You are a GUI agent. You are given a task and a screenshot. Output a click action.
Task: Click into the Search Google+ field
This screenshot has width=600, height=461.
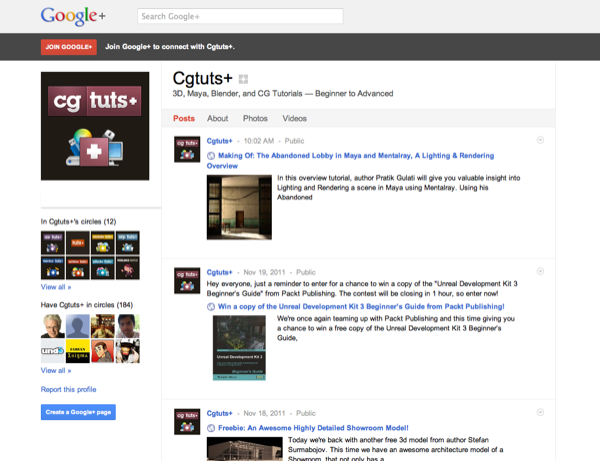240,16
